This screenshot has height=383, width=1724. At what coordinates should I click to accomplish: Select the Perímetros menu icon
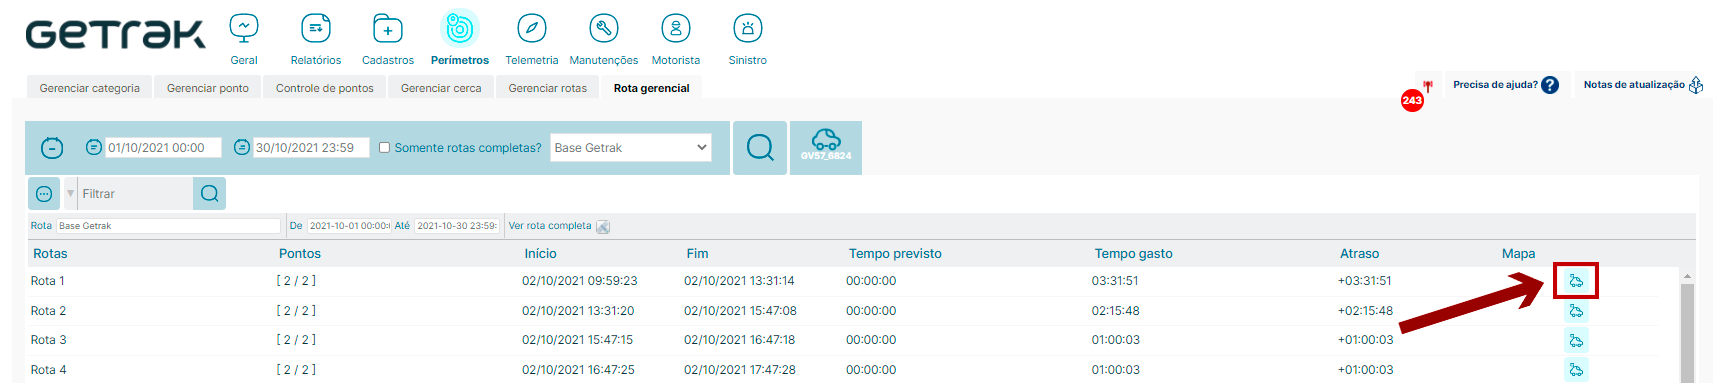pos(460,28)
